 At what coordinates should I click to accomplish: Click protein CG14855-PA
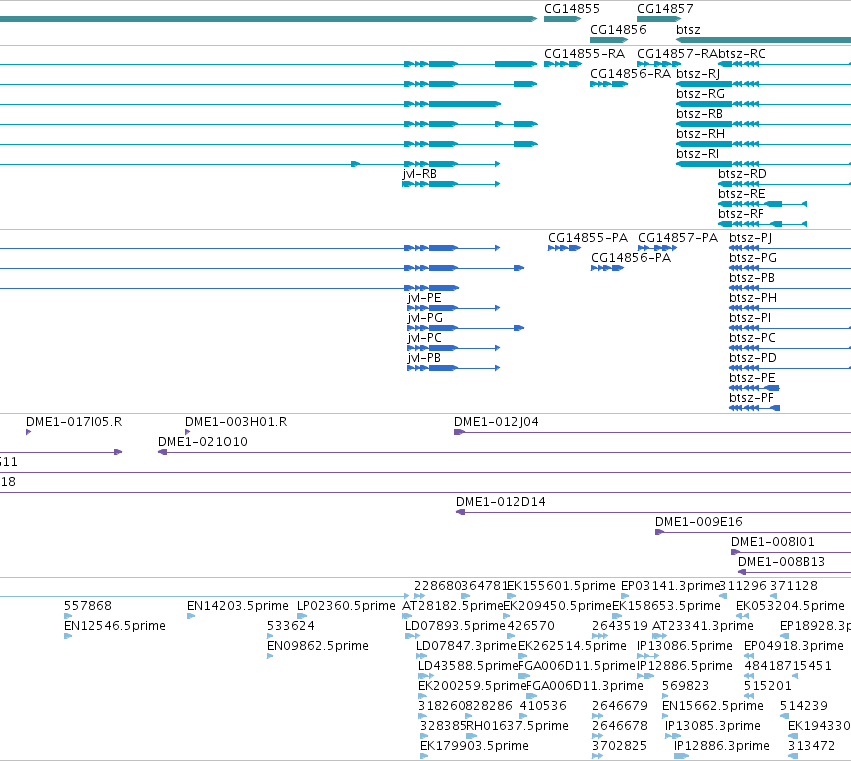pos(588,238)
